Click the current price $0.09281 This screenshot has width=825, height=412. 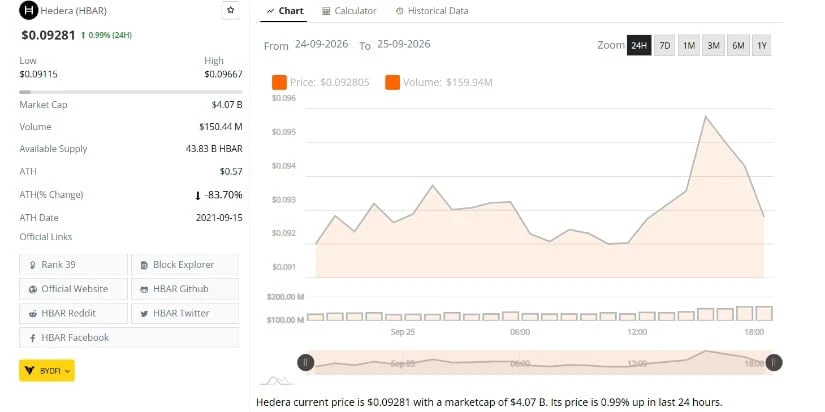point(48,35)
